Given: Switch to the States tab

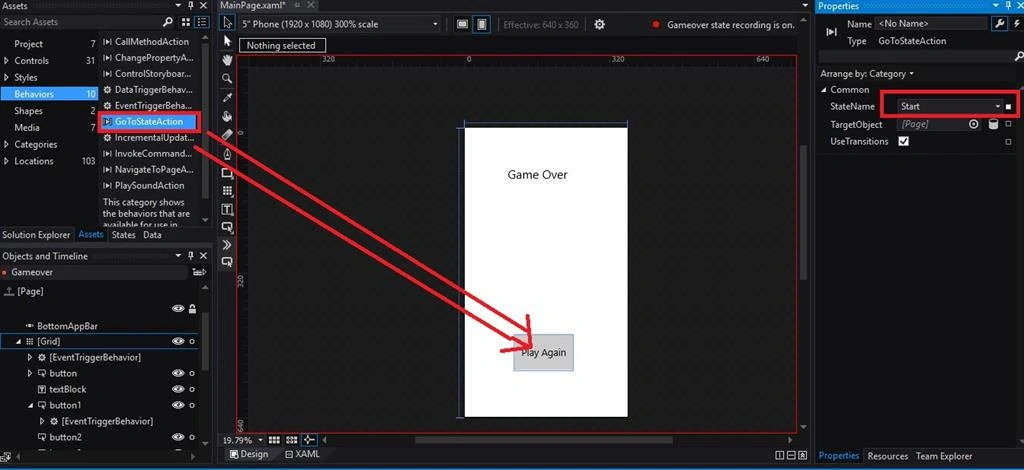Looking at the screenshot, I should (123, 235).
